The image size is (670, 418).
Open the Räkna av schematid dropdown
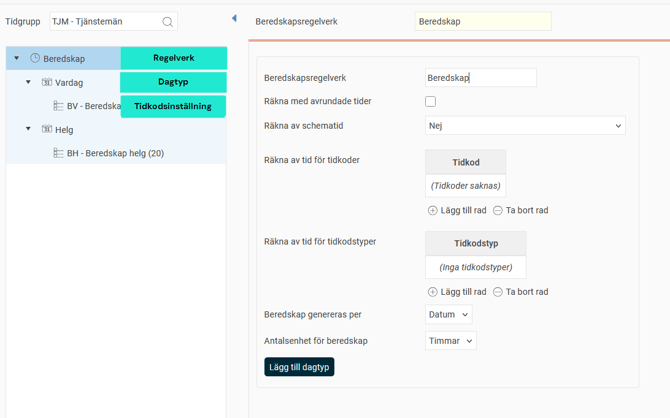(x=525, y=126)
